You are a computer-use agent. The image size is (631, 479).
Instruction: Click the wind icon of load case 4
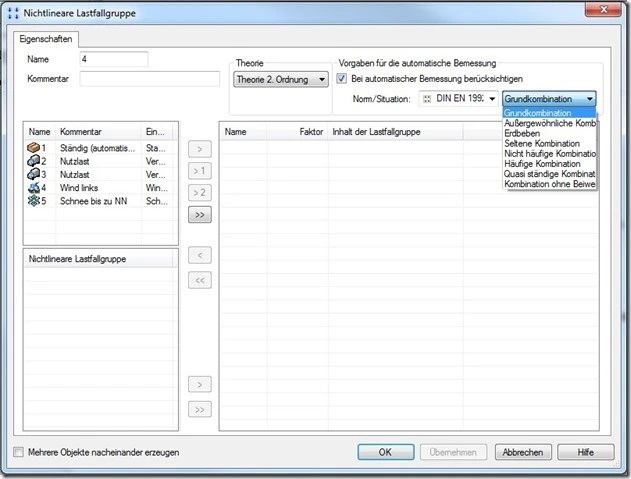pos(34,188)
